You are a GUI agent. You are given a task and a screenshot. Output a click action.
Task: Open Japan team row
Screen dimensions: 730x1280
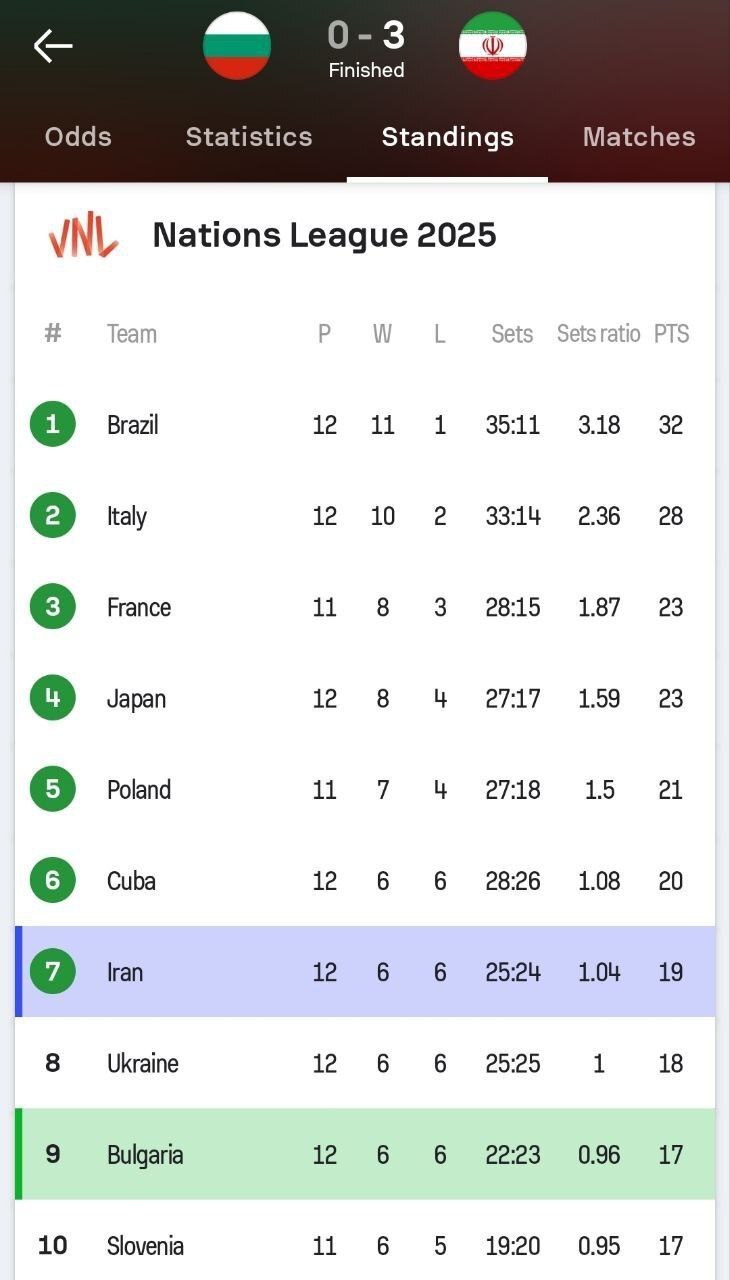pyautogui.click(x=137, y=698)
